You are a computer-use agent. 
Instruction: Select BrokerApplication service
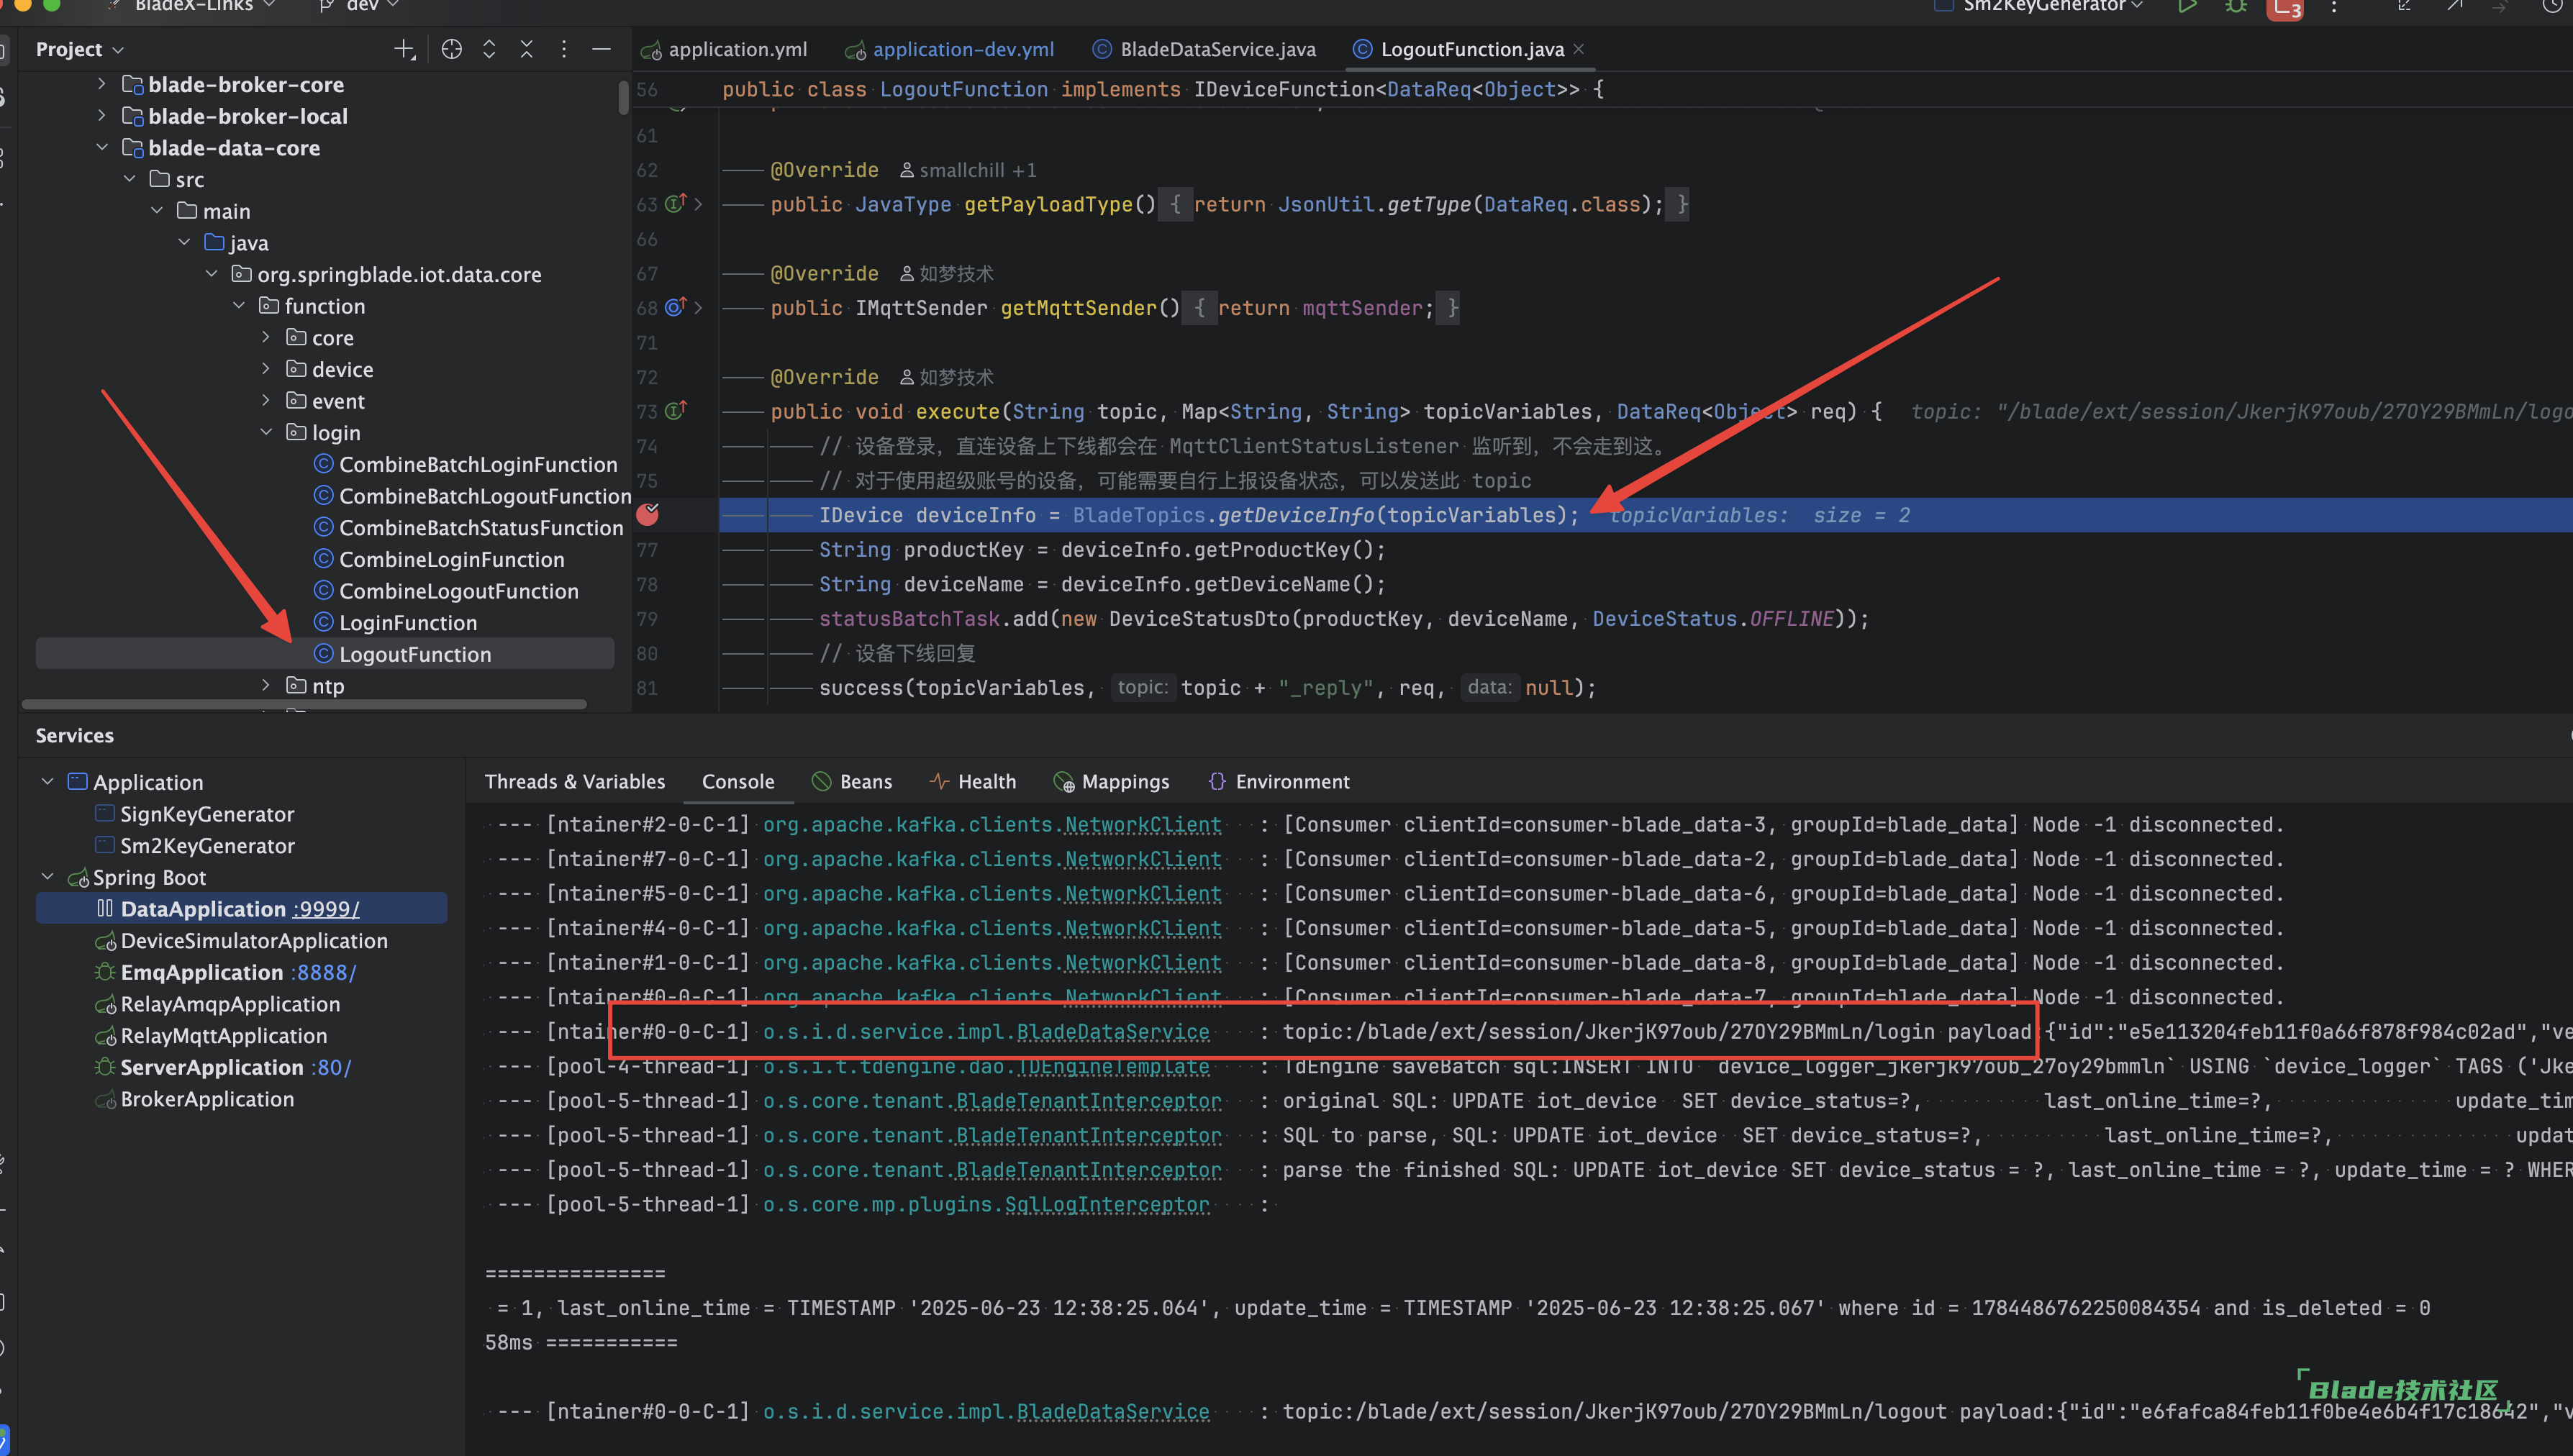(x=195, y=1099)
